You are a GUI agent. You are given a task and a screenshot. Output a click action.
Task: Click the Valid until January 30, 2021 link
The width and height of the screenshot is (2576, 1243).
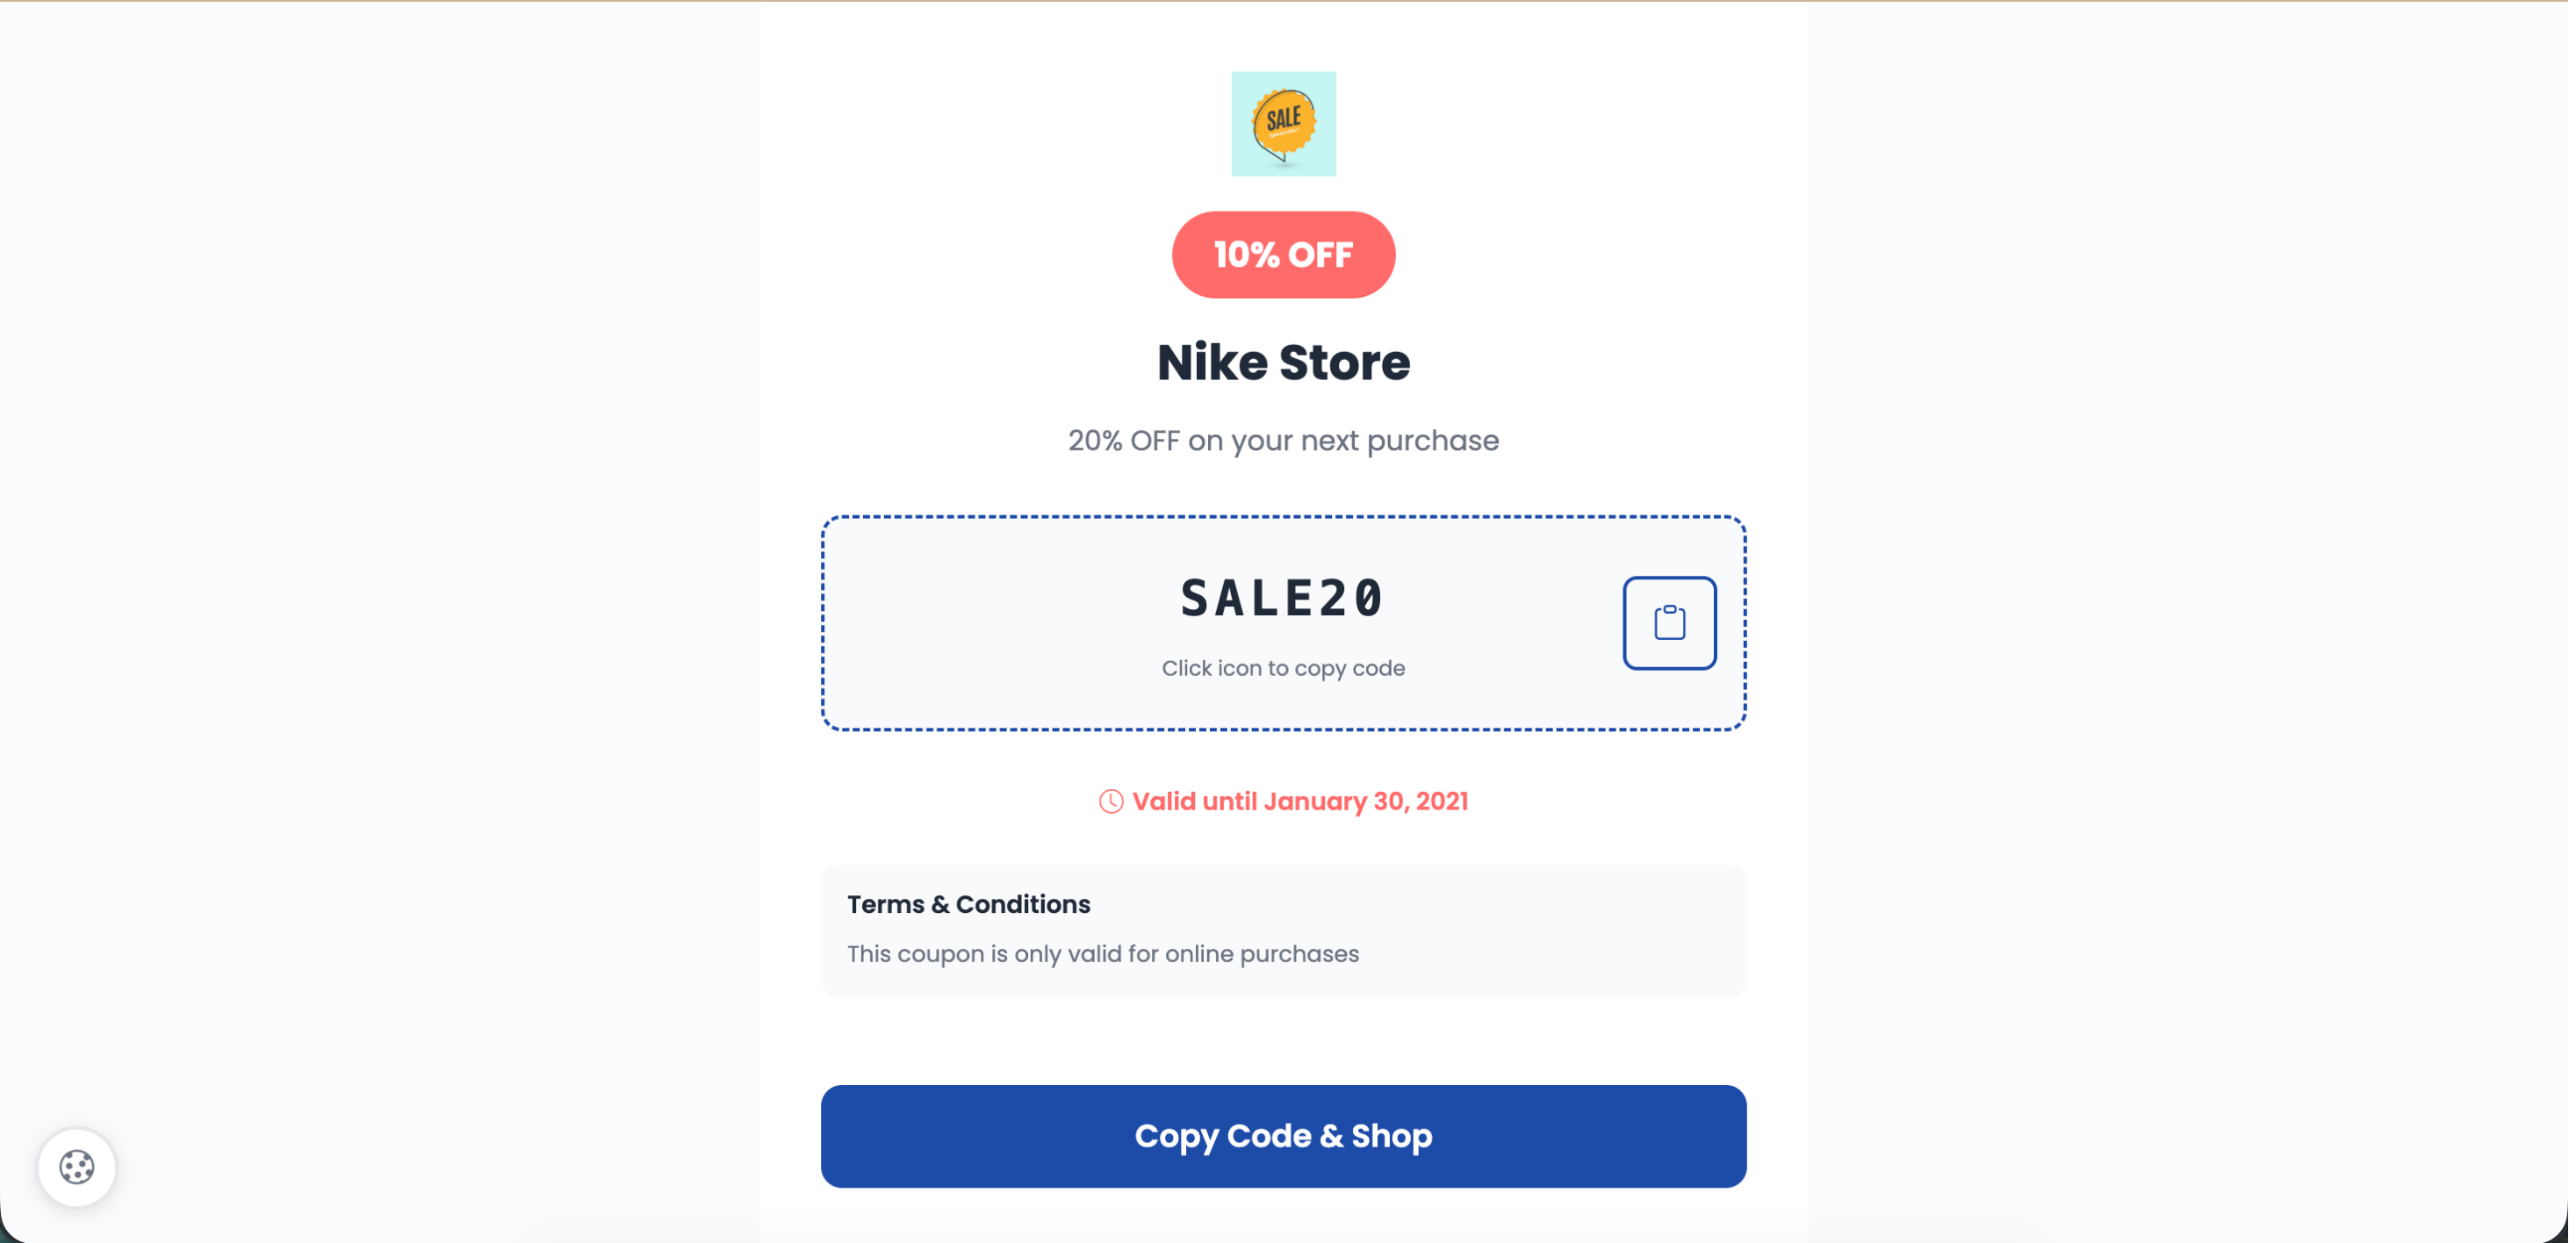tap(1298, 801)
